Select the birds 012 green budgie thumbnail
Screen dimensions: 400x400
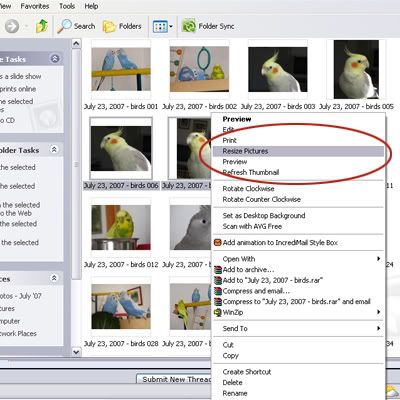point(121,227)
